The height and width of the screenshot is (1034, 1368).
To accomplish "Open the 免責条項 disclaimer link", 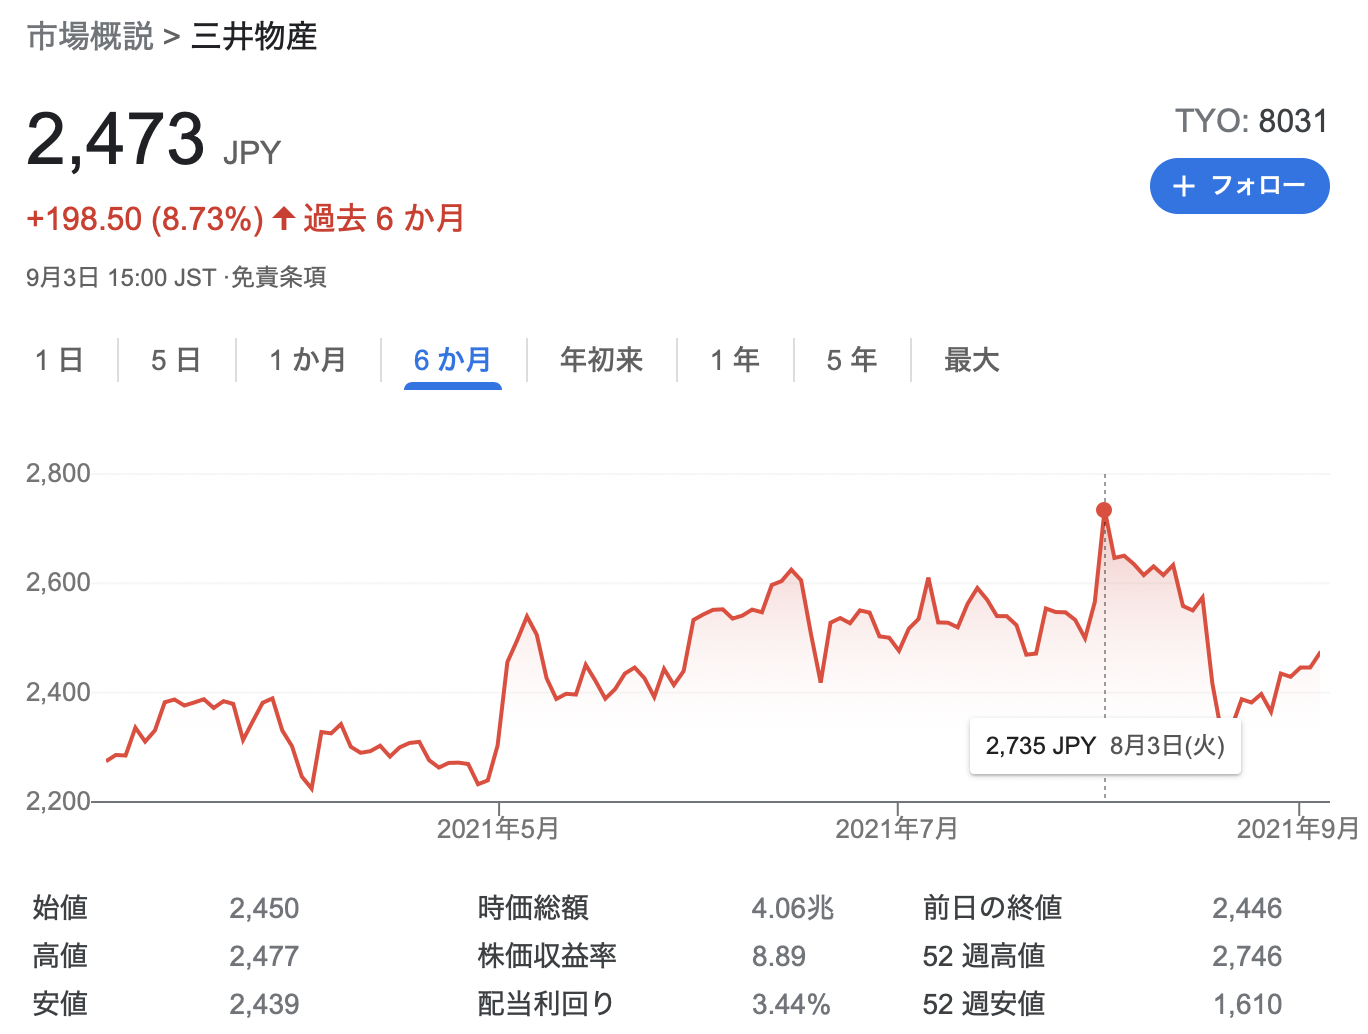I will click(279, 277).
